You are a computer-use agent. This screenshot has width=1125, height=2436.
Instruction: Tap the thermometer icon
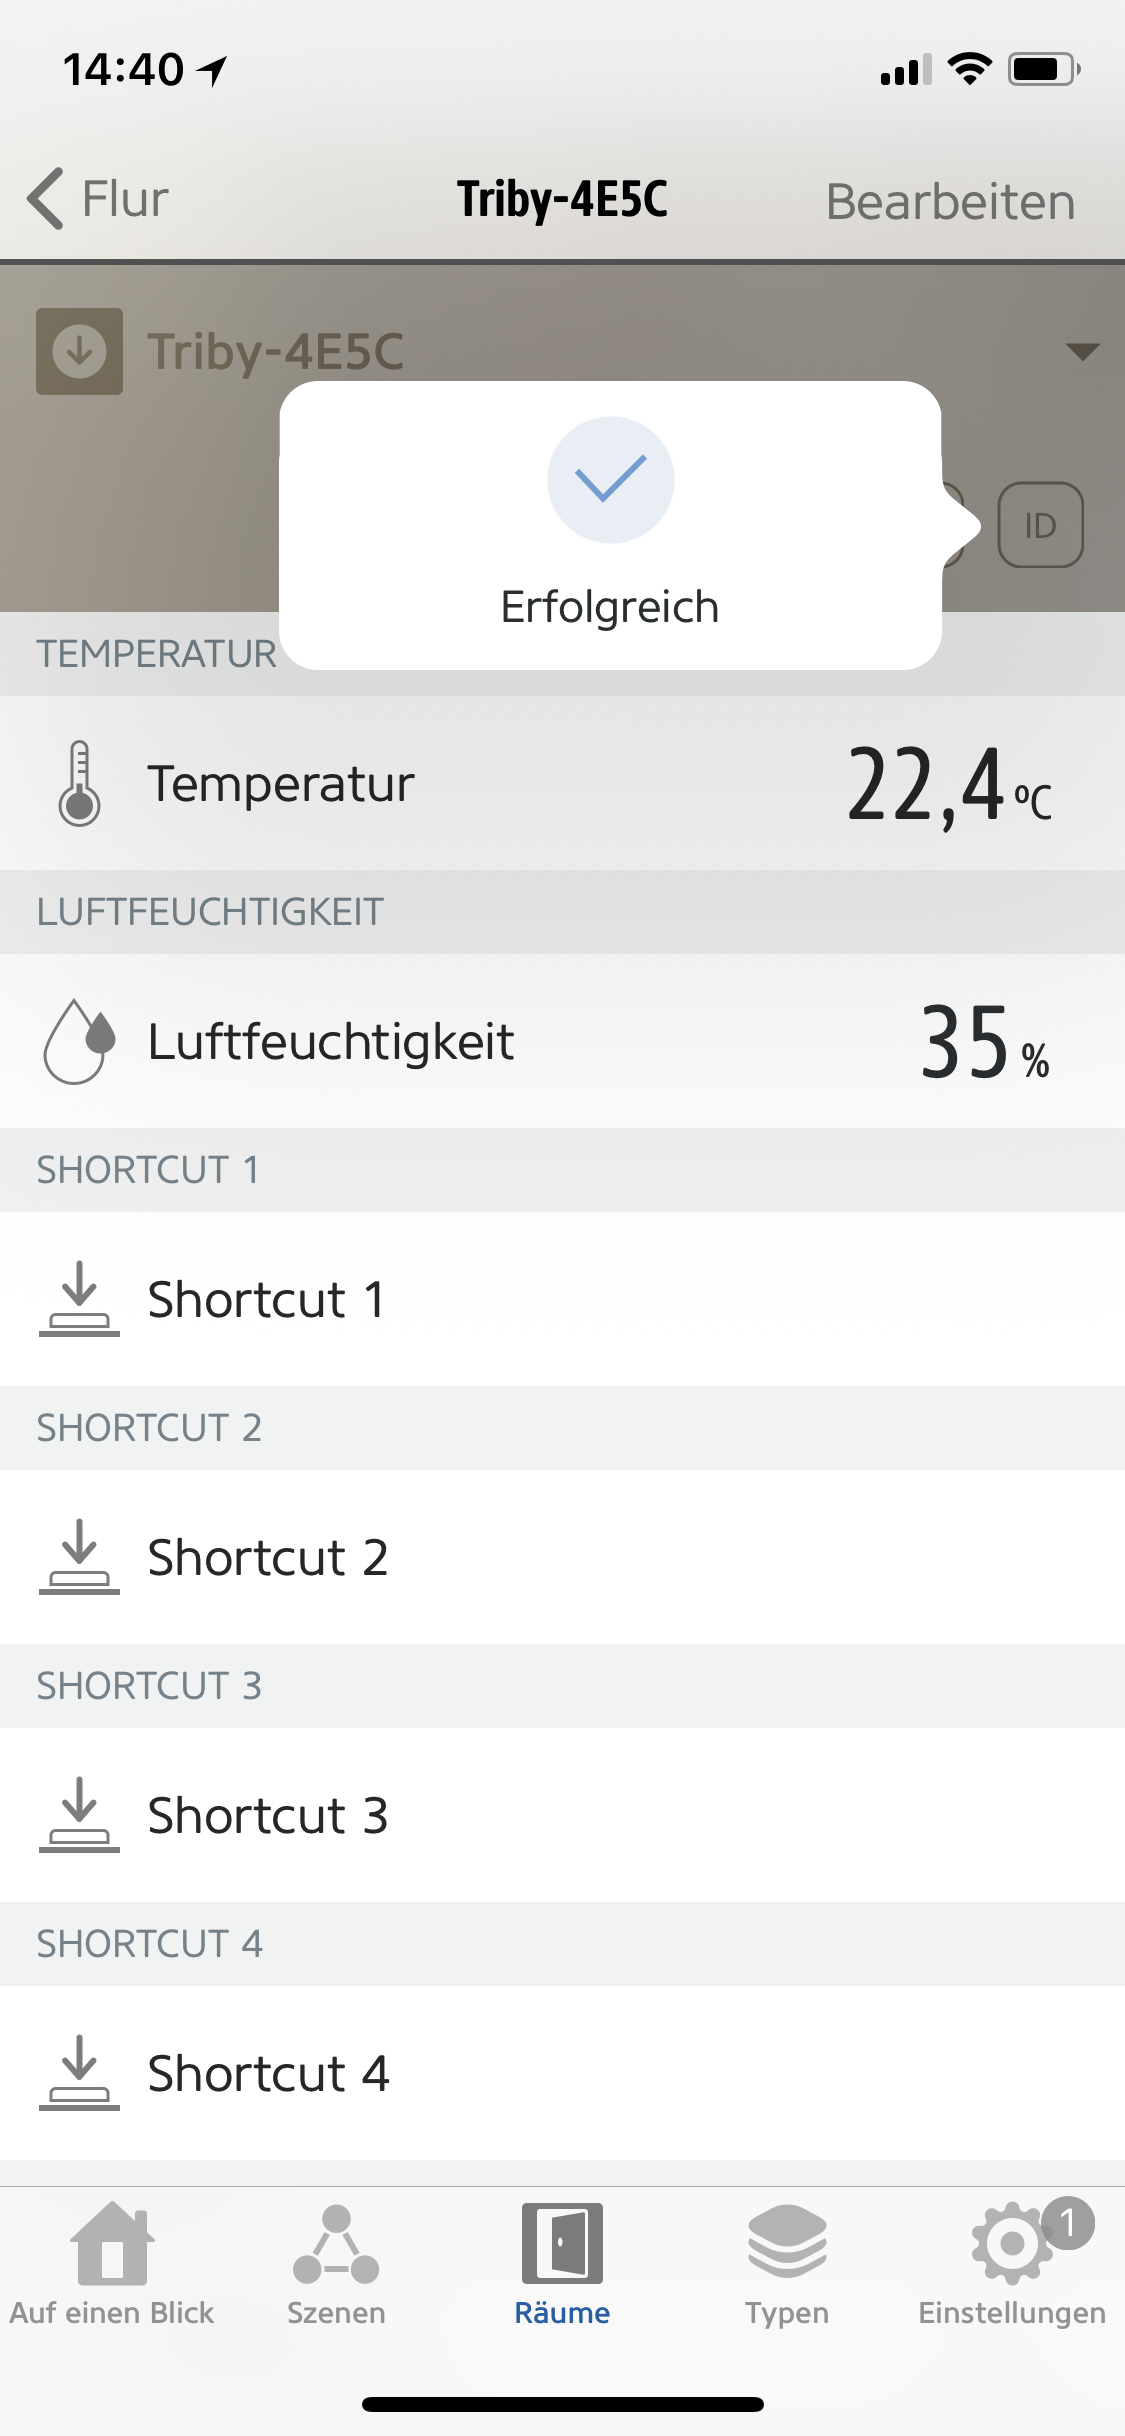pos(79,783)
